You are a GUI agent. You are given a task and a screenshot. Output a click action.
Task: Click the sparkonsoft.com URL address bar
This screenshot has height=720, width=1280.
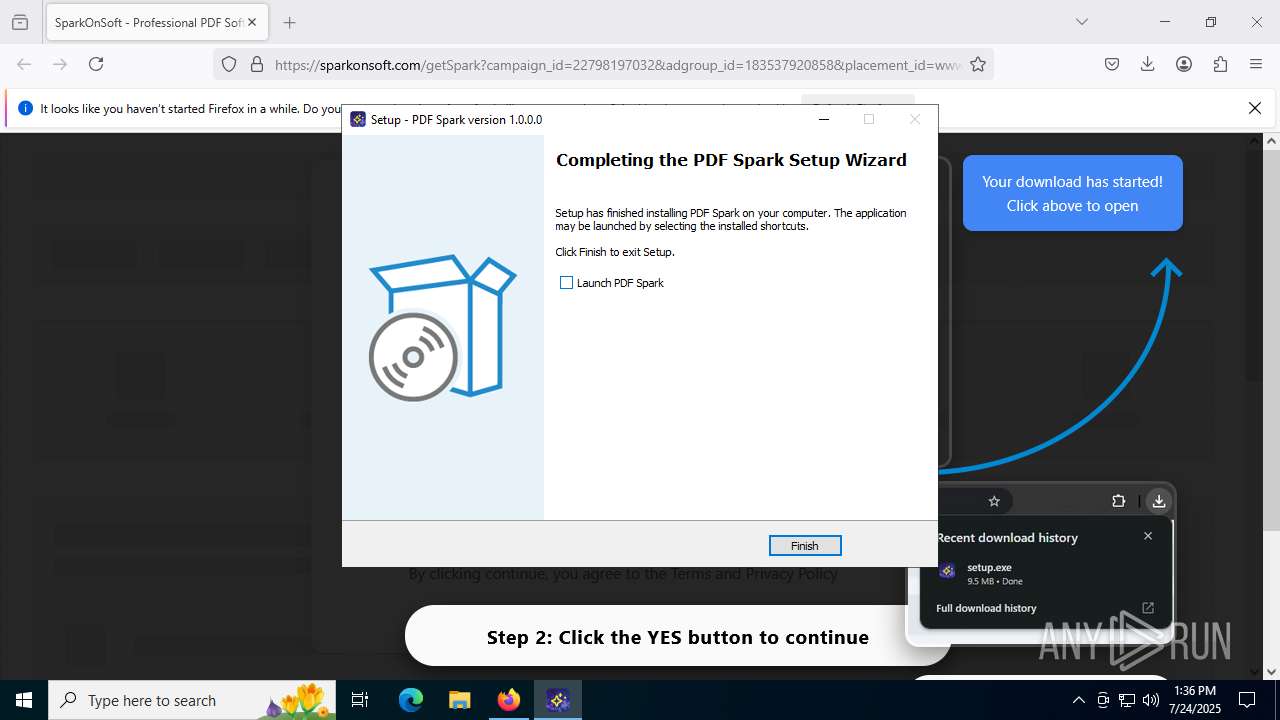pyautogui.click(x=617, y=64)
